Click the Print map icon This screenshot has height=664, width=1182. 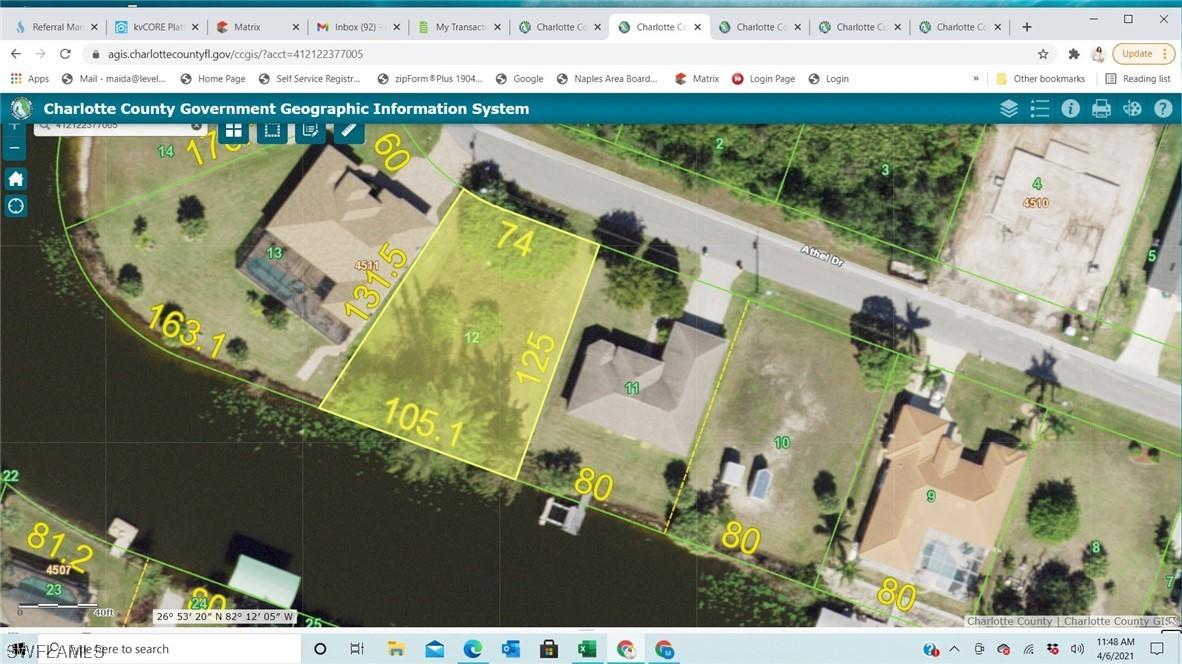1101,107
